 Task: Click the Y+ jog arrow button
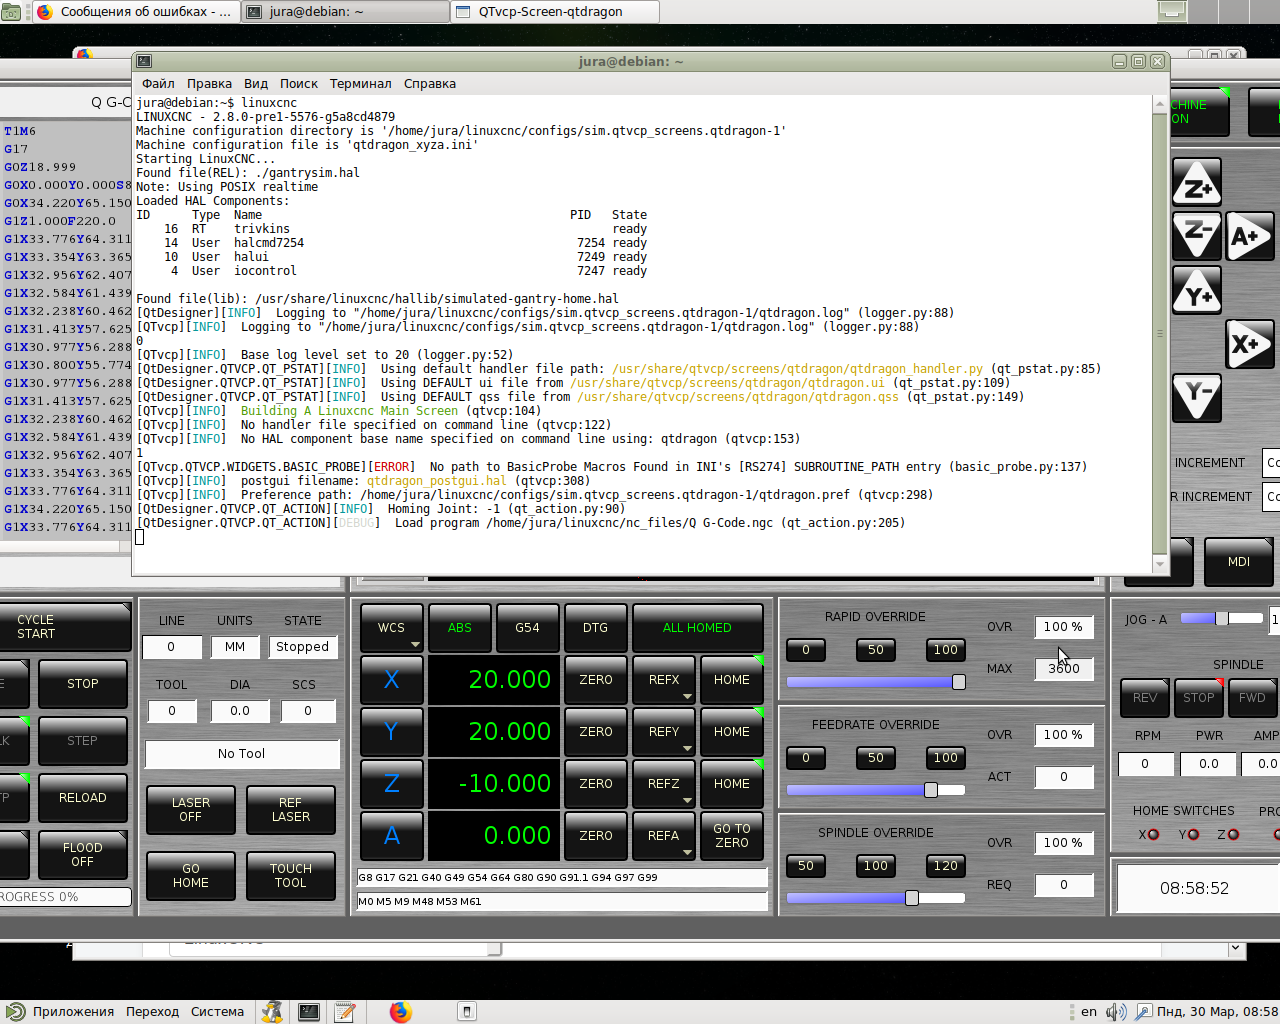(1197, 291)
